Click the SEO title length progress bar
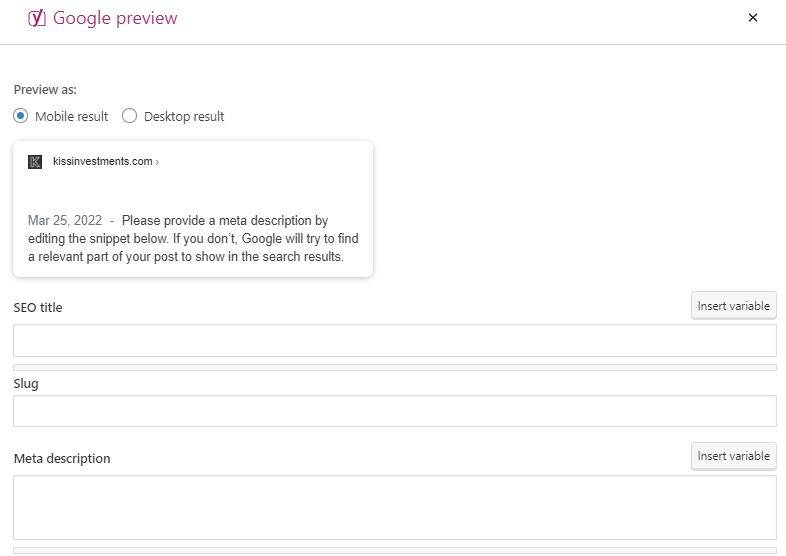The image size is (786, 556). 395,367
